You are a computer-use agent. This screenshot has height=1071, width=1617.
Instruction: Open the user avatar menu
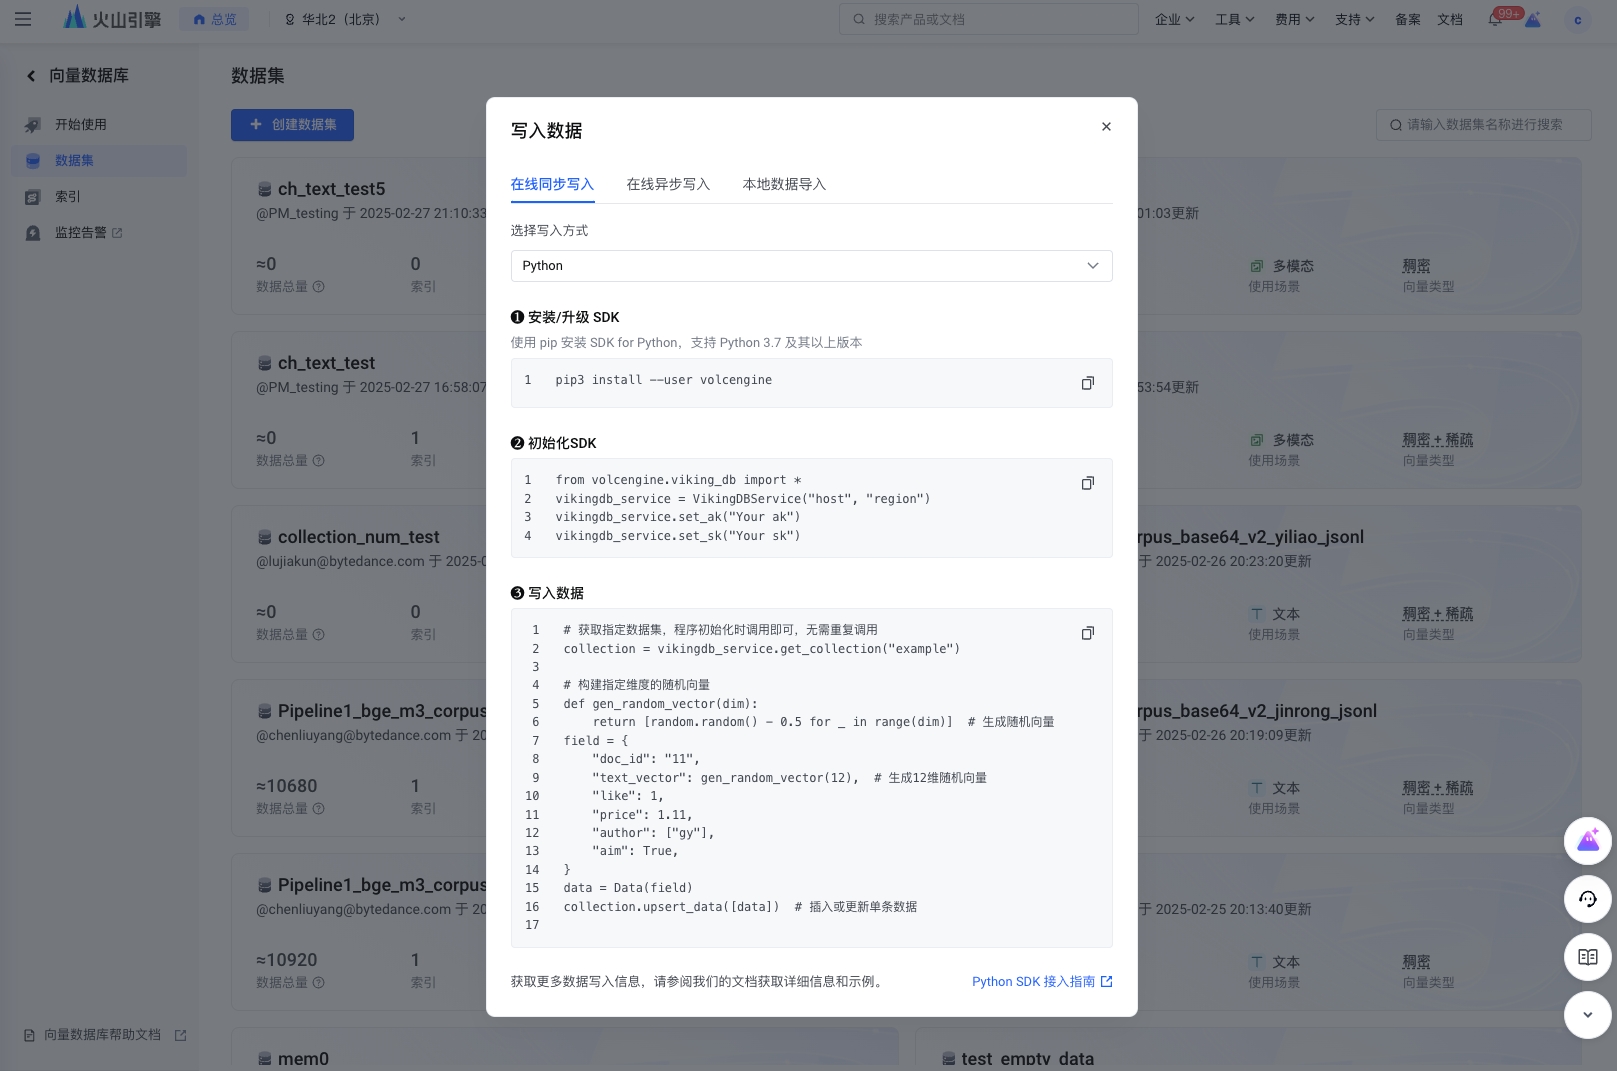[x=1578, y=19]
